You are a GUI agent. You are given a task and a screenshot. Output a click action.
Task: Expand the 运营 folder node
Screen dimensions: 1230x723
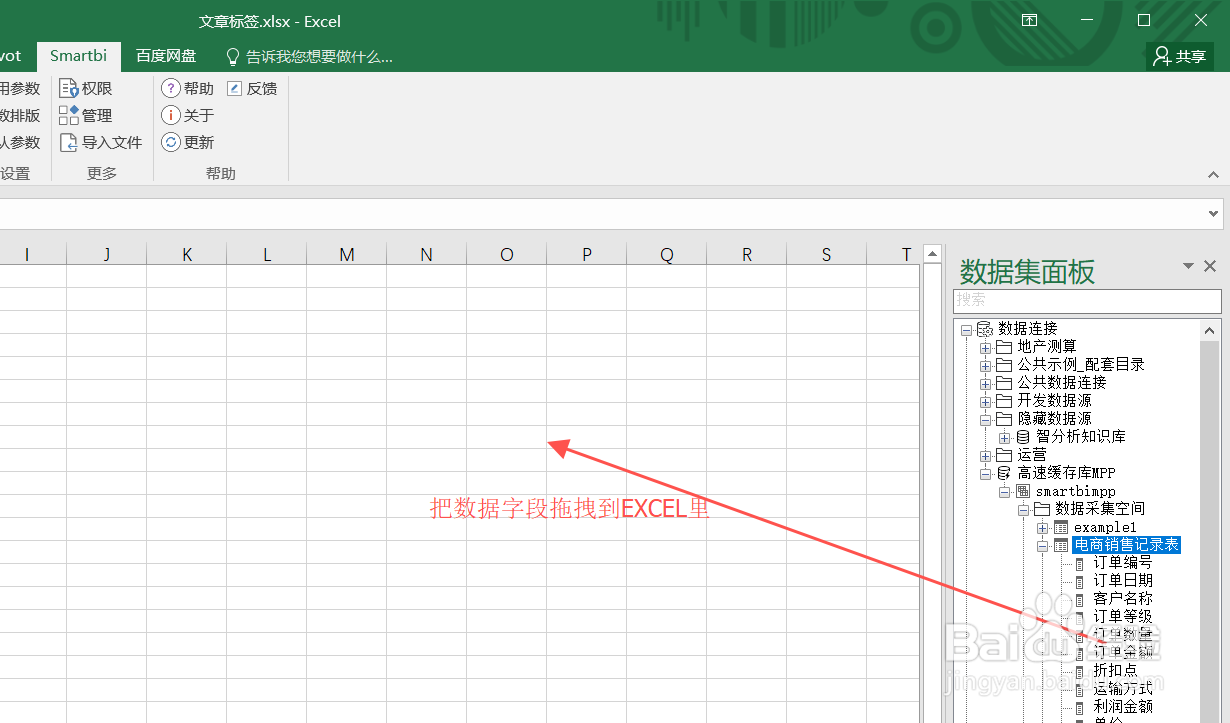[985, 455]
